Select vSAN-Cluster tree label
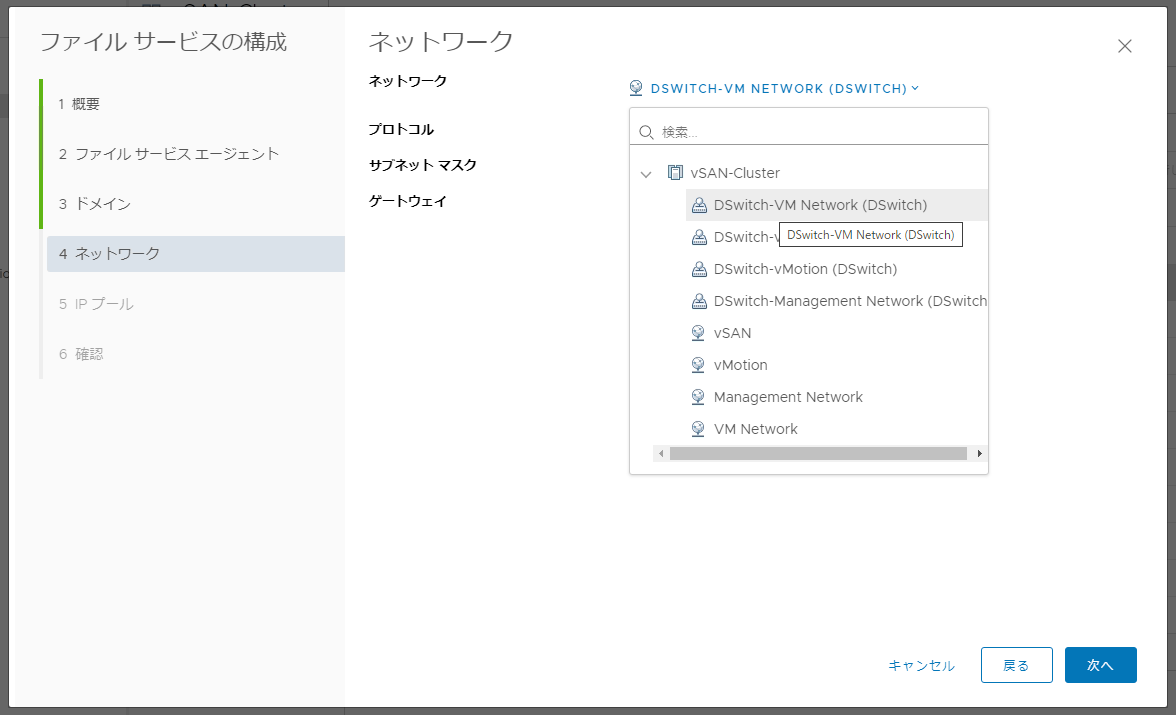Image resolution: width=1176 pixels, height=715 pixels. pyautogui.click(x=735, y=173)
